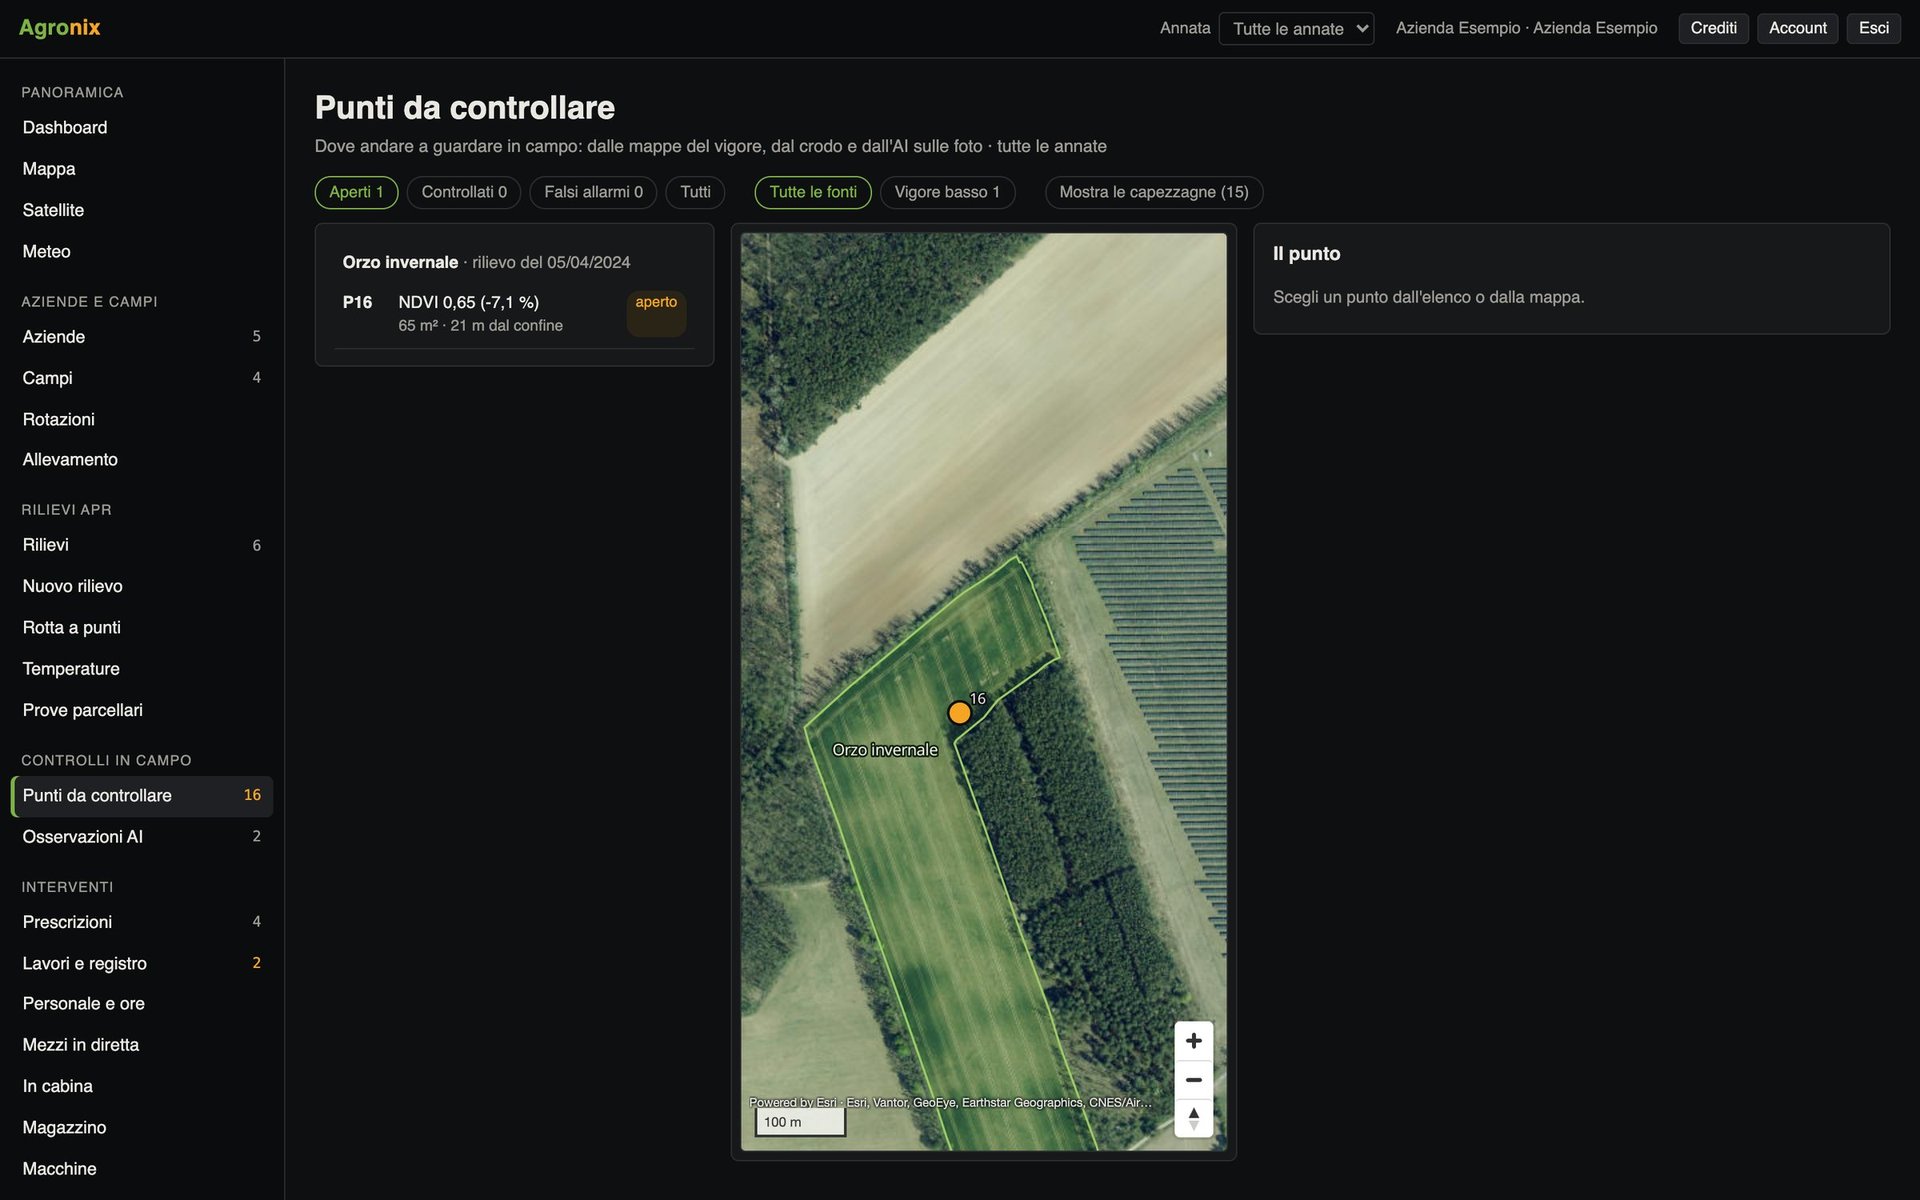
Task: Reset map bearing with compass icon
Action: pos(1193,1118)
